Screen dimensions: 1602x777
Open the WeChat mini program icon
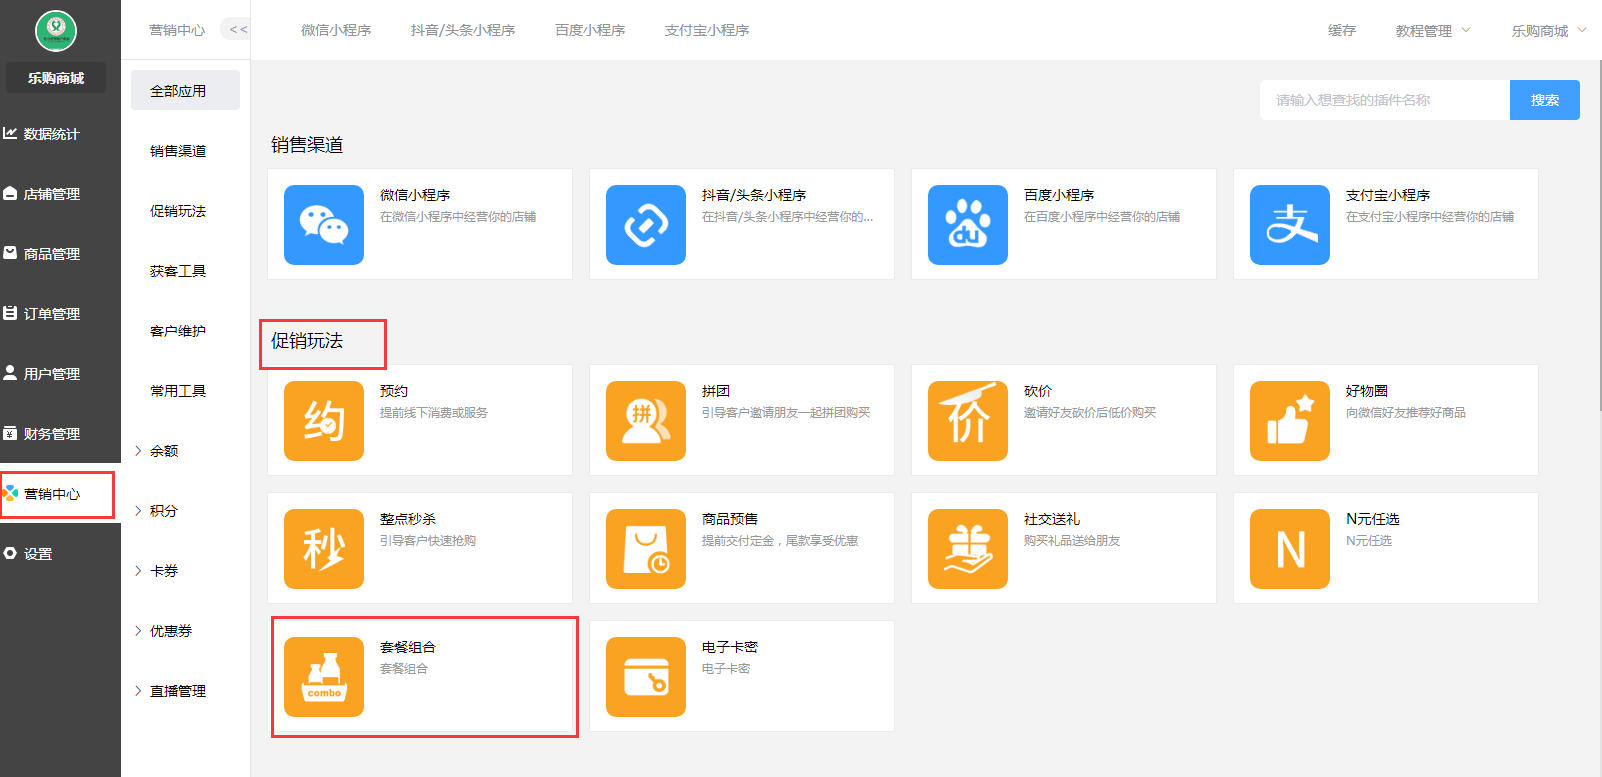click(x=324, y=225)
